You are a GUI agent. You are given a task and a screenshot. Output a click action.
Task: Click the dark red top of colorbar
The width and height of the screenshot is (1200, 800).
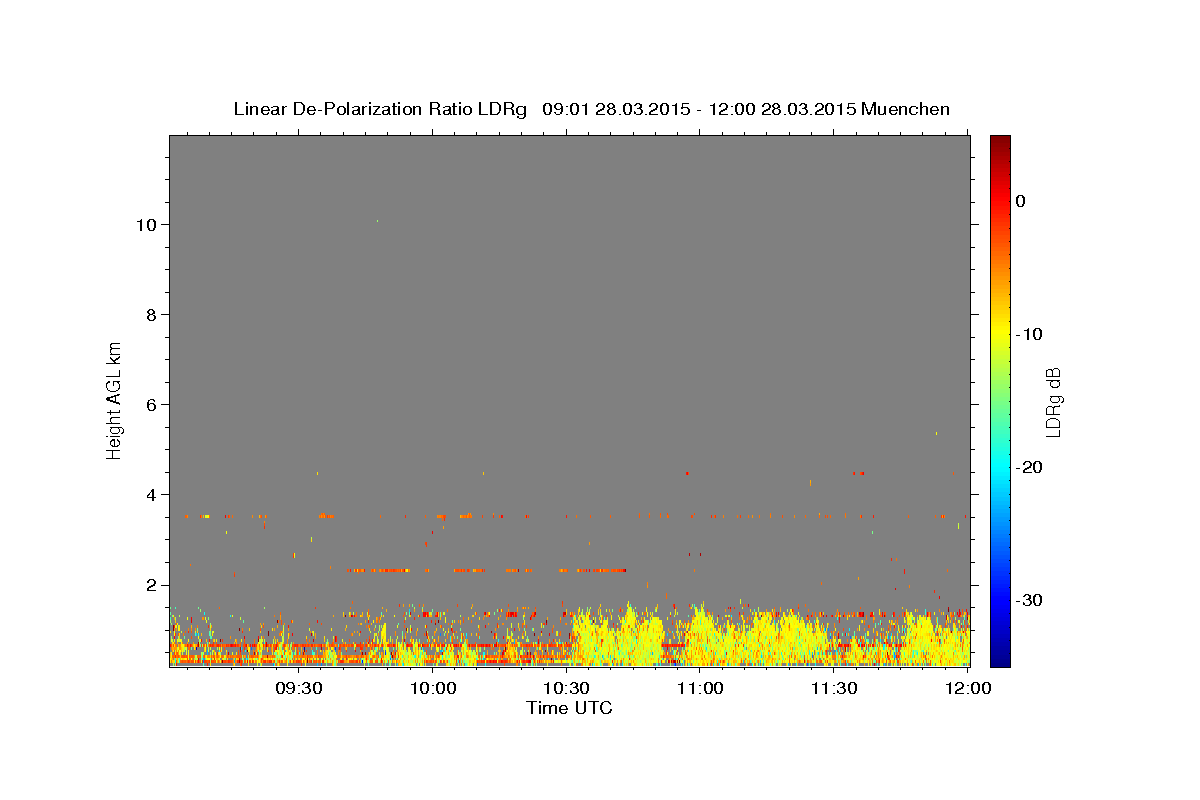pos(1000,143)
